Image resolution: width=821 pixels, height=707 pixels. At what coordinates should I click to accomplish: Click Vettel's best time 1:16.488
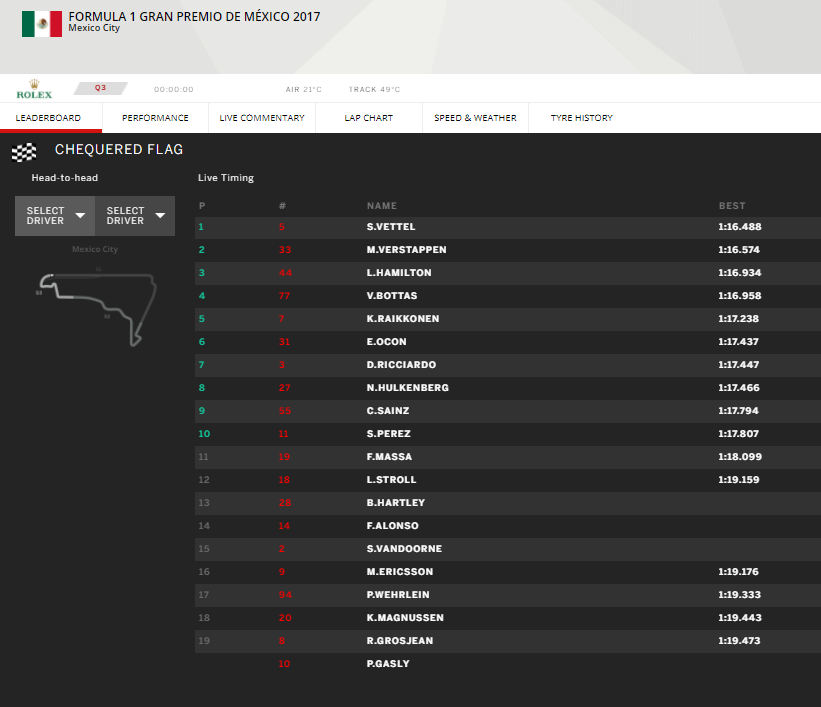point(740,227)
